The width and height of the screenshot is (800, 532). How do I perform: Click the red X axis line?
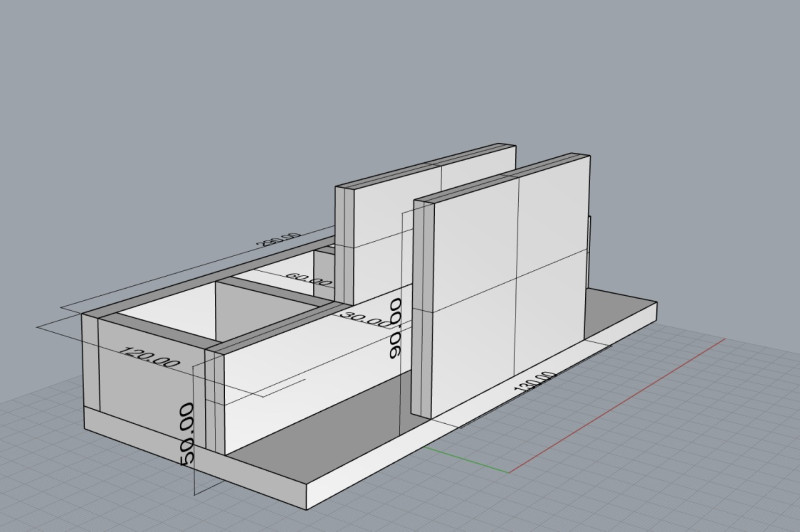617,405
